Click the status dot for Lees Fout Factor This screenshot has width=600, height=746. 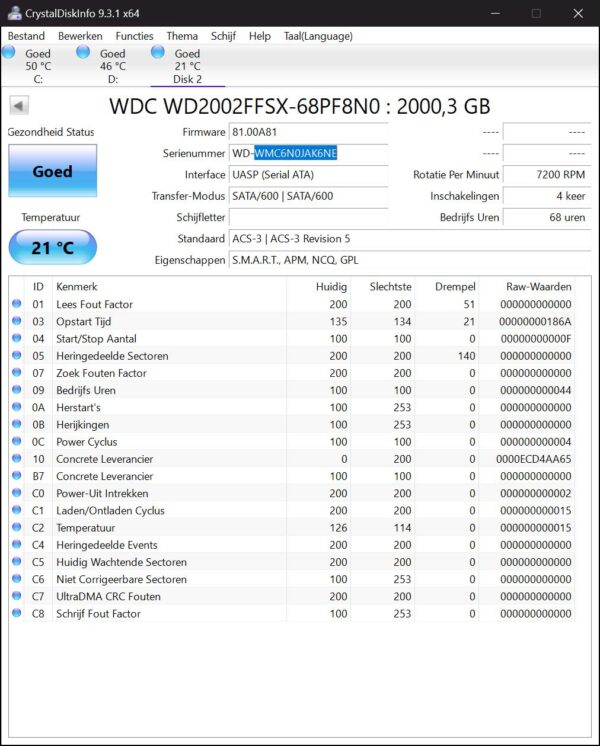tap(17, 304)
